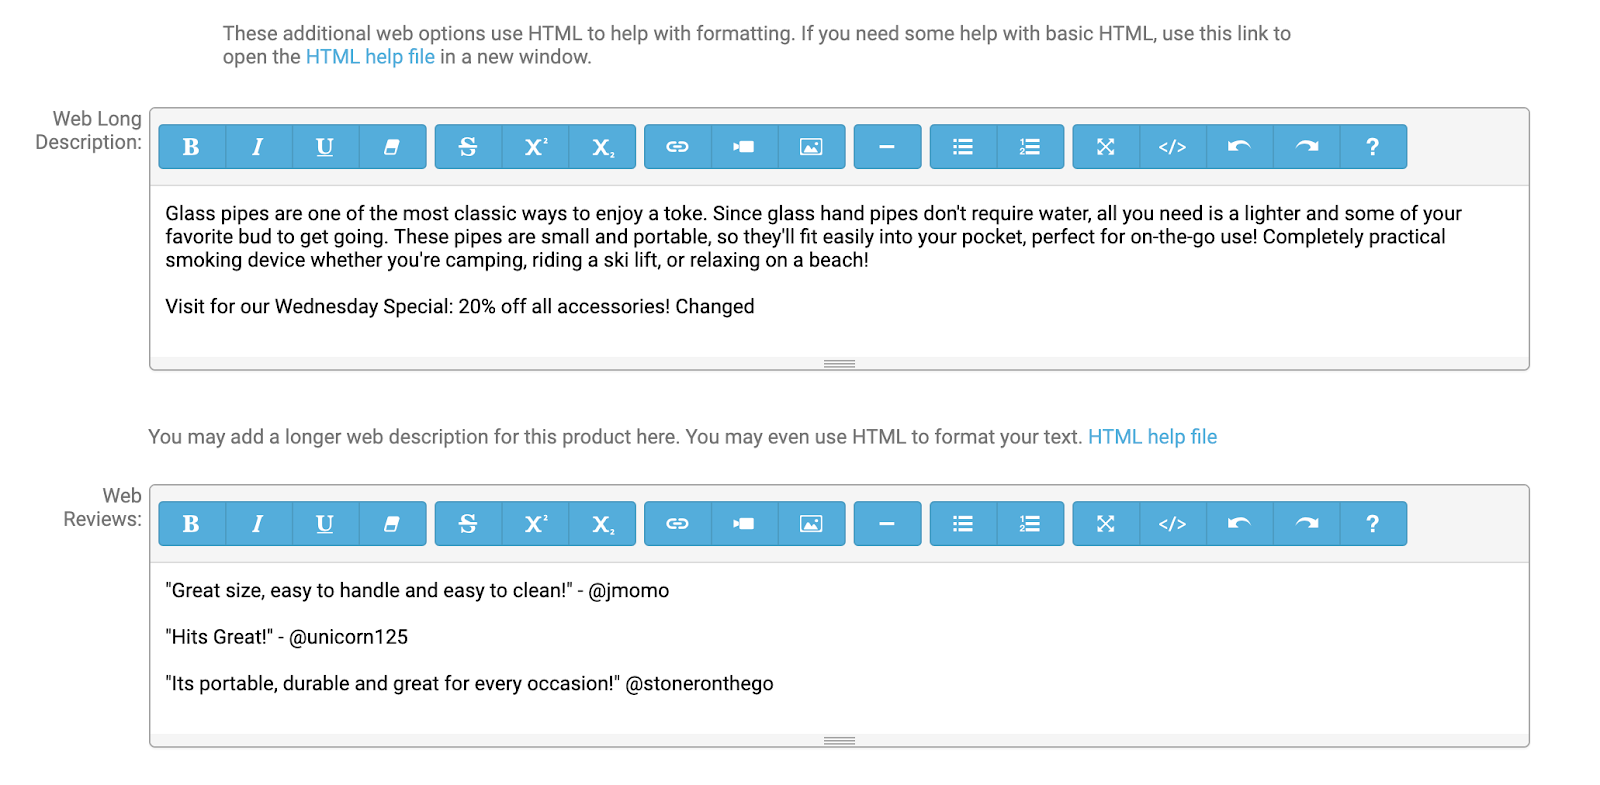Click eraser icon in Web Long Description toolbar
The image size is (1600, 785).
pyautogui.click(x=392, y=147)
